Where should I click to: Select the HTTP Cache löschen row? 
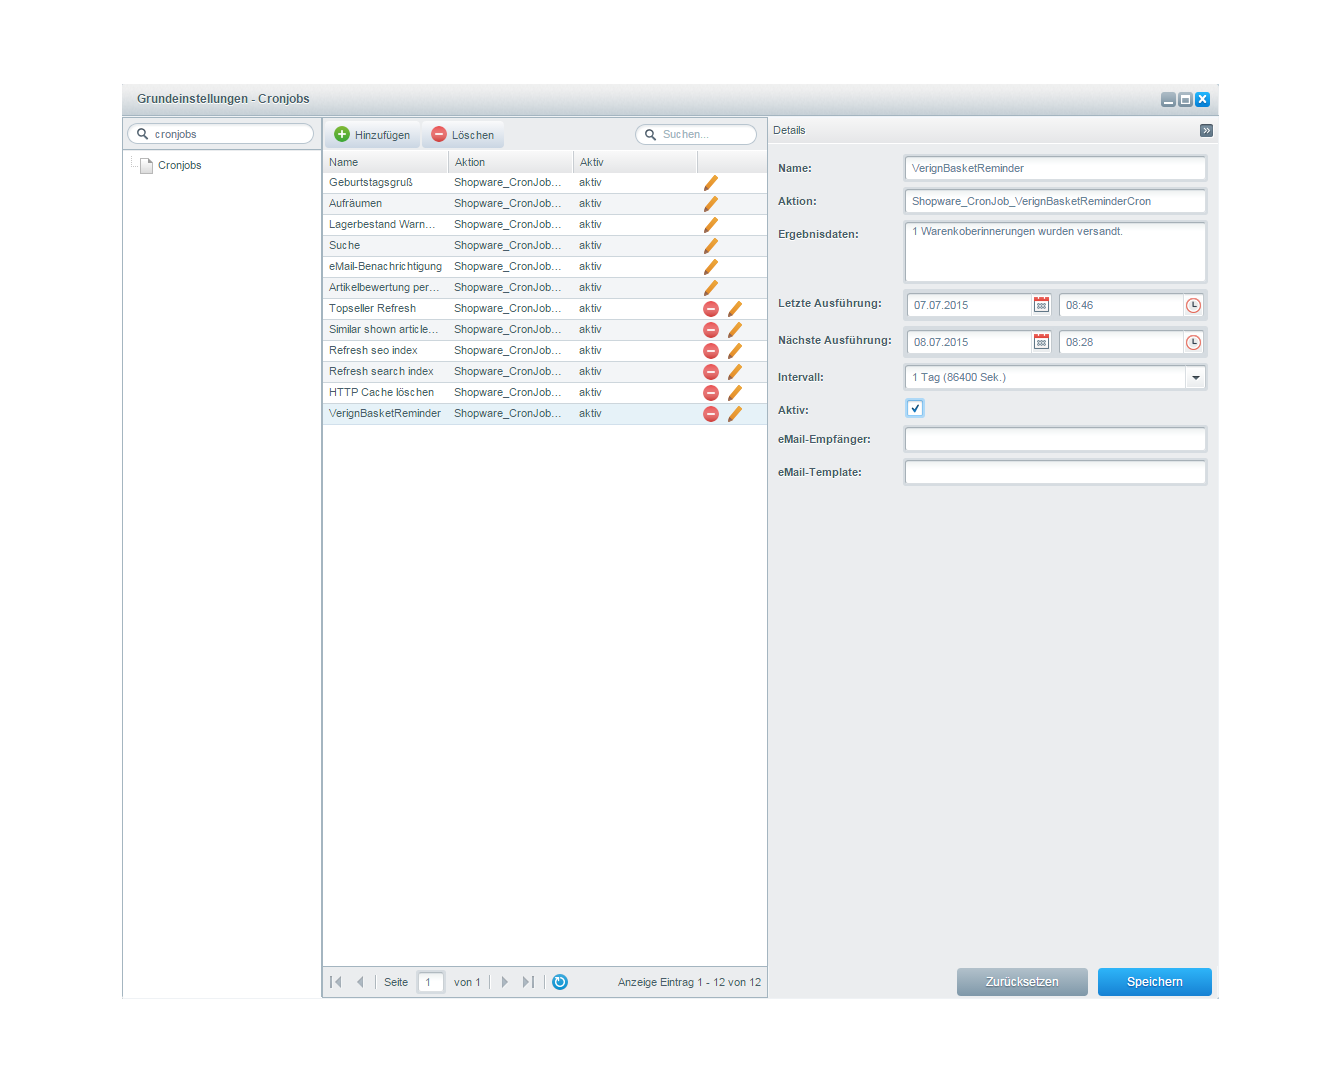(x=545, y=393)
